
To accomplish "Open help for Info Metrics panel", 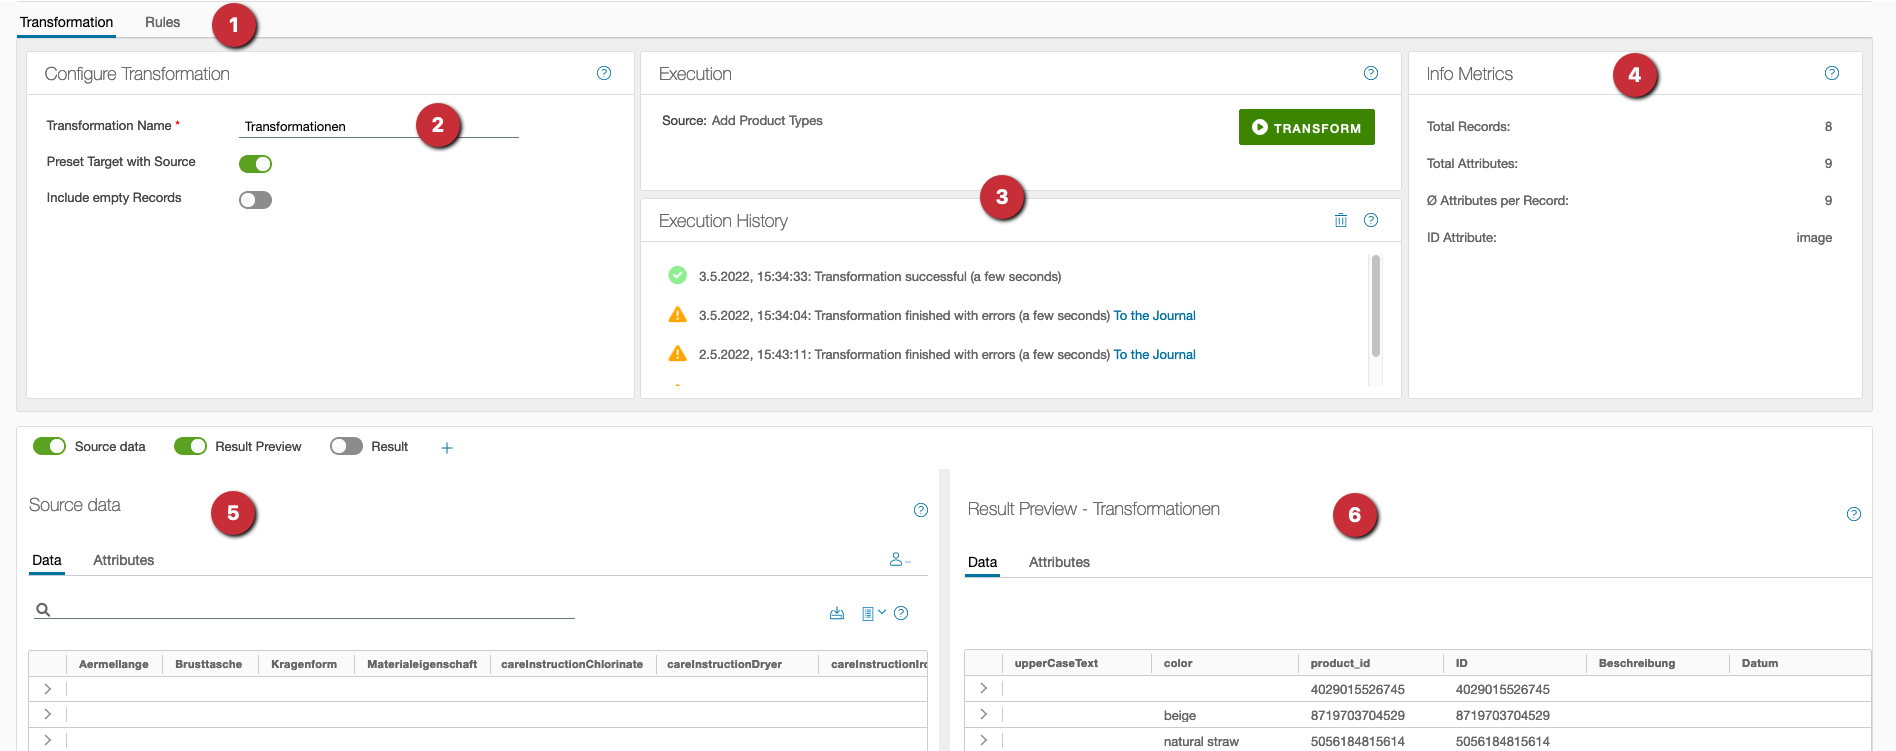I will [x=1831, y=74].
